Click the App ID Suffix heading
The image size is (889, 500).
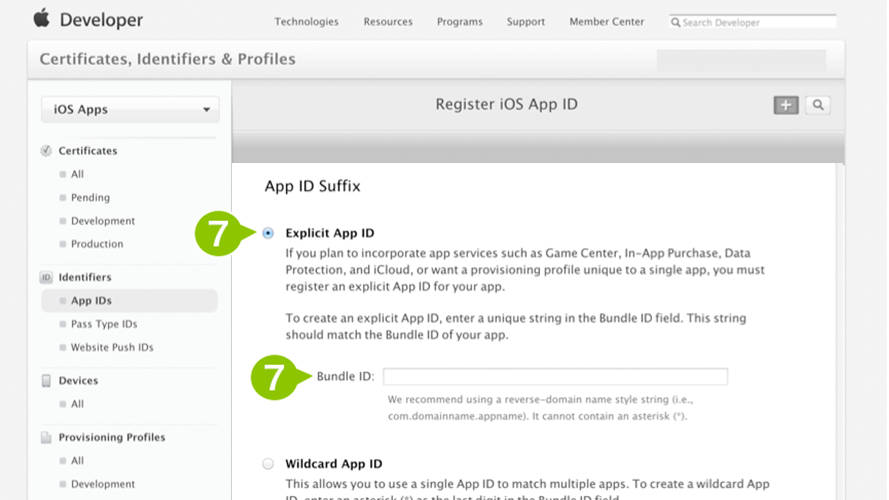[x=312, y=186]
